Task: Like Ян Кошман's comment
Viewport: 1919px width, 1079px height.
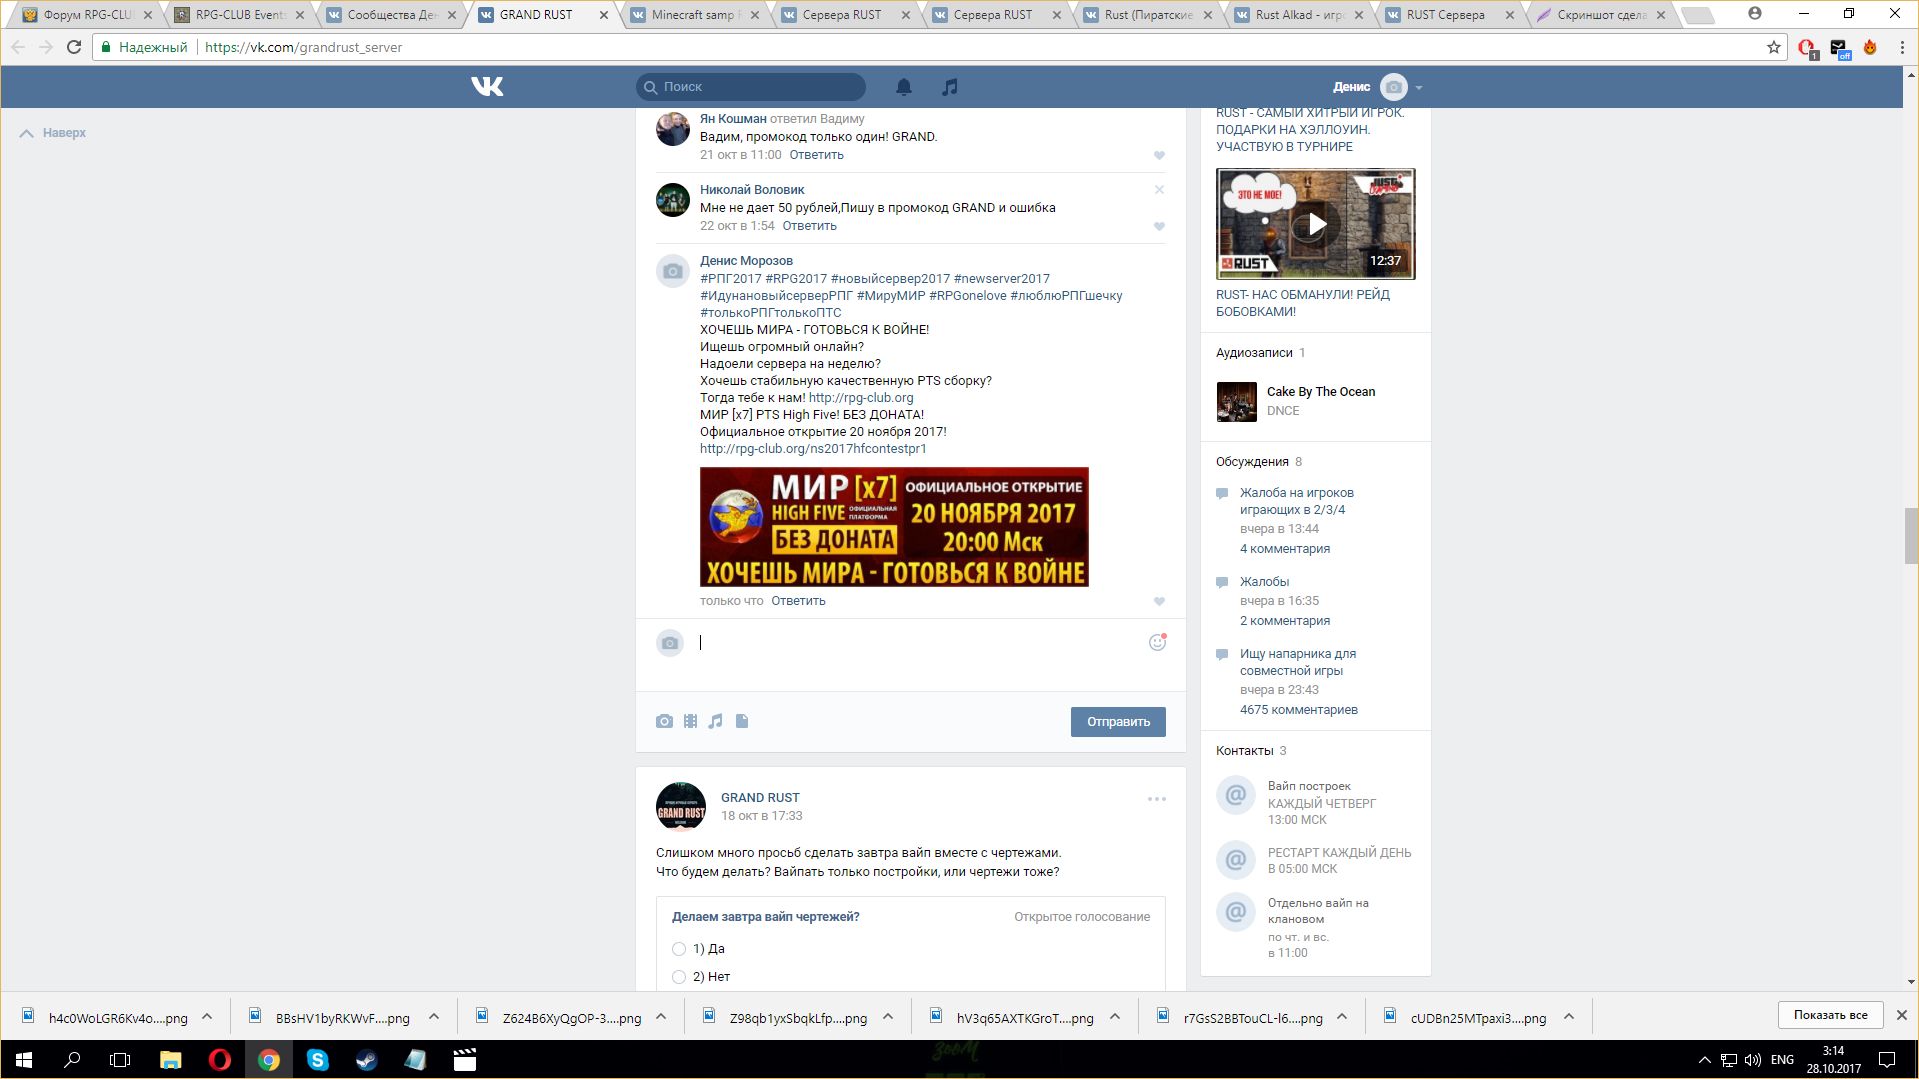Action: click(1159, 155)
